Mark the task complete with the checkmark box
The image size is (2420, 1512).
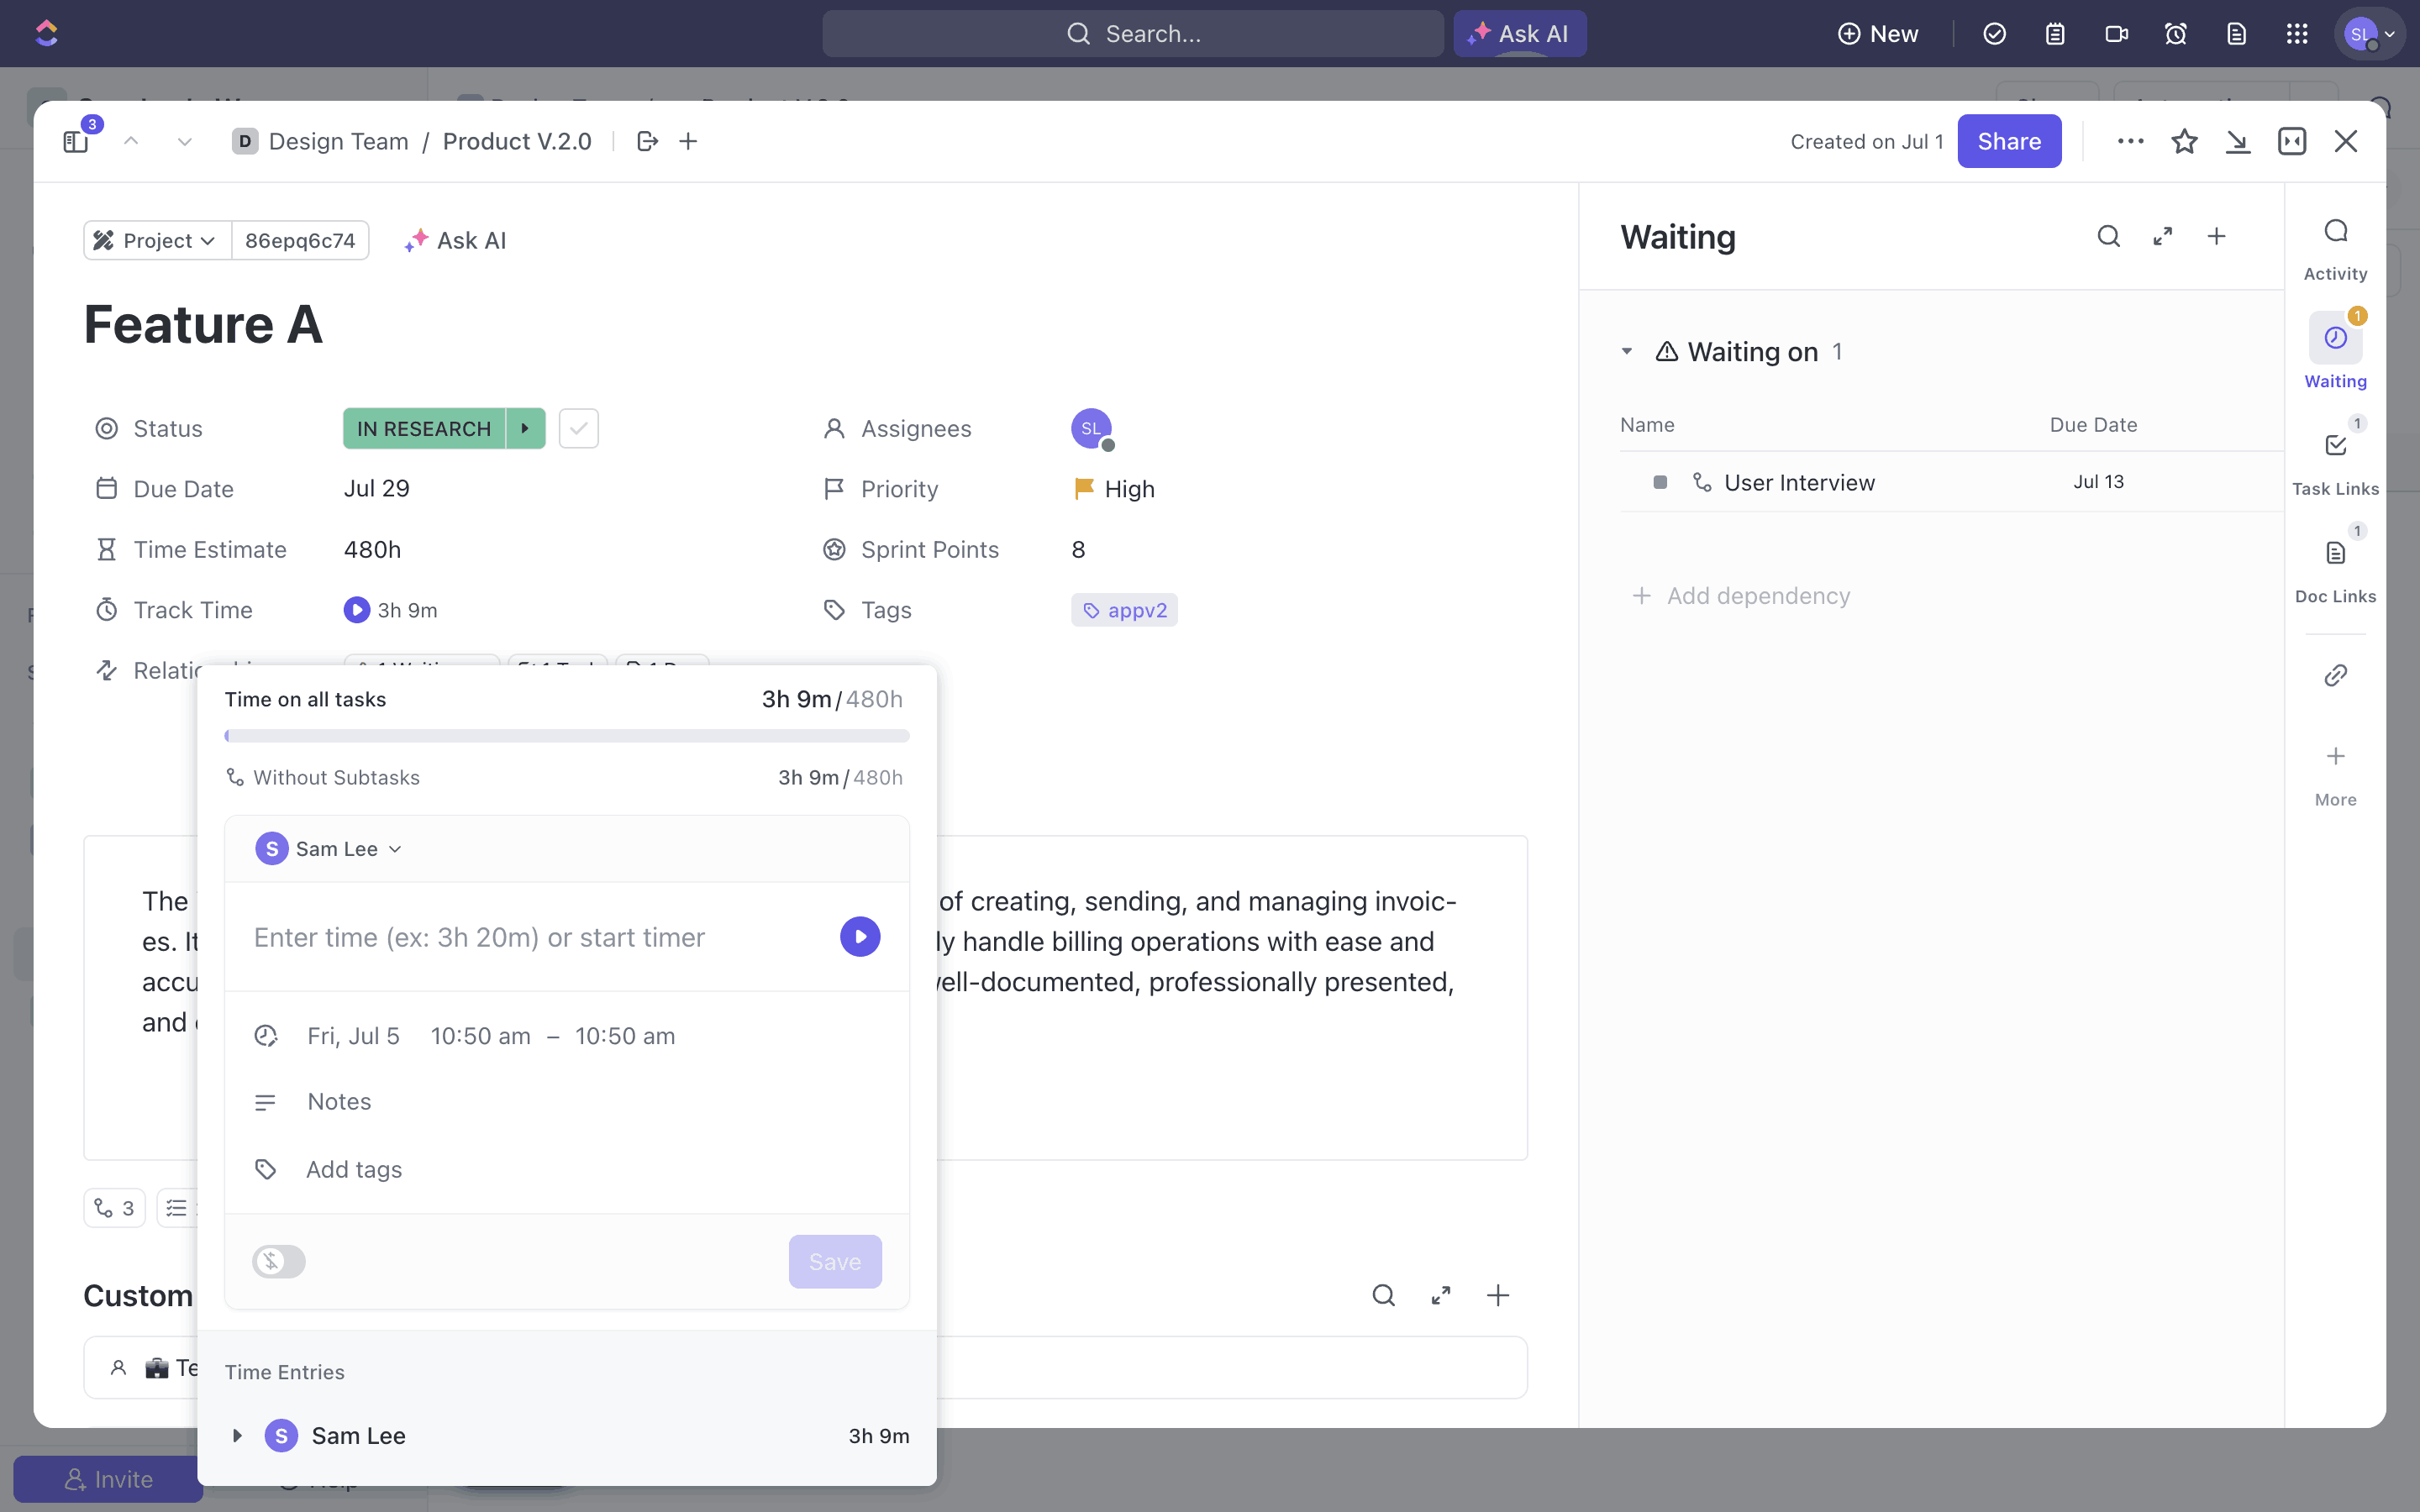pyautogui.click(x=578, y=429)
